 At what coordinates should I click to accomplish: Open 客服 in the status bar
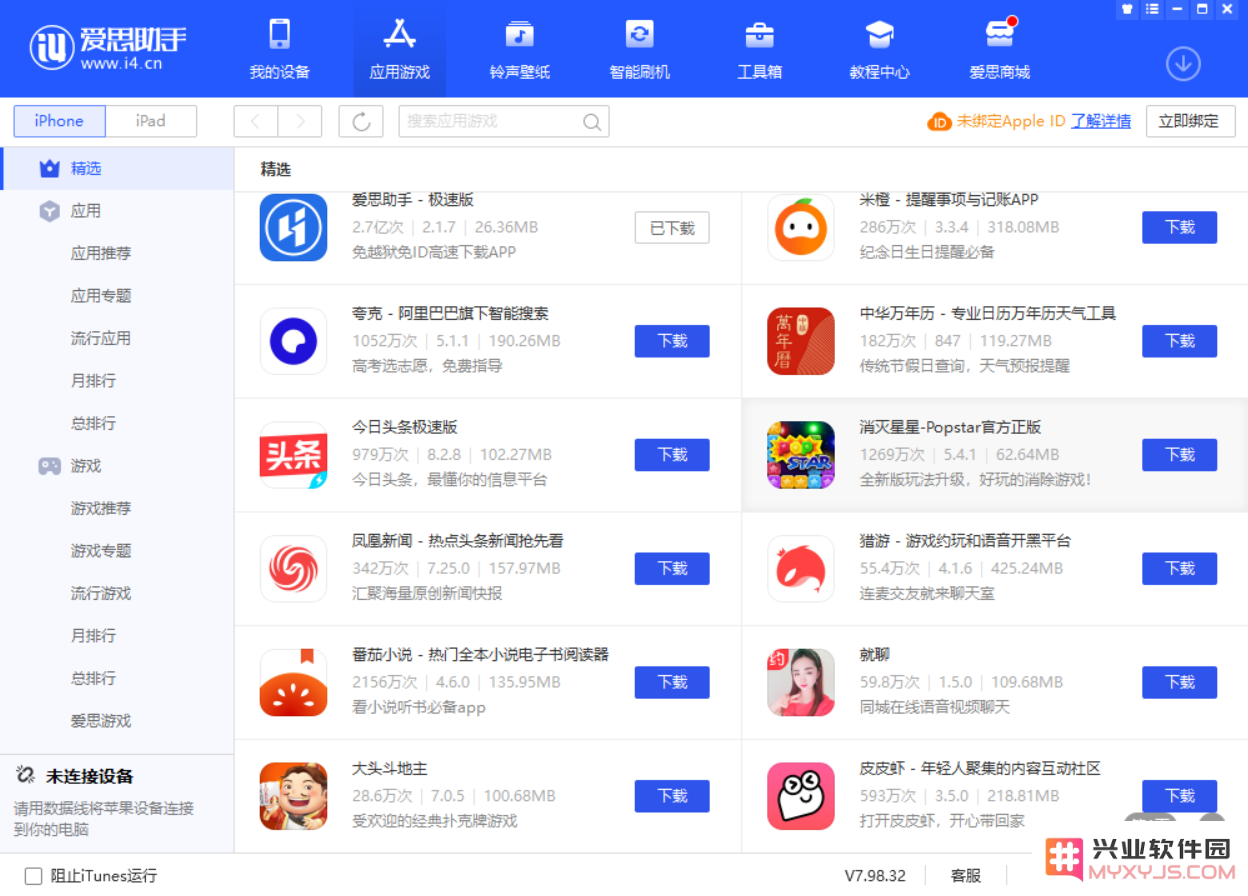[966, 876]
